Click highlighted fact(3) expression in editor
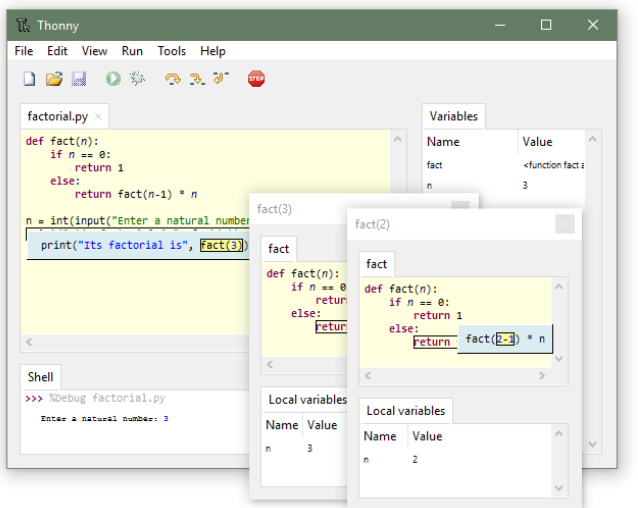The height and width of the screenshot is (508, 638). 221,245
